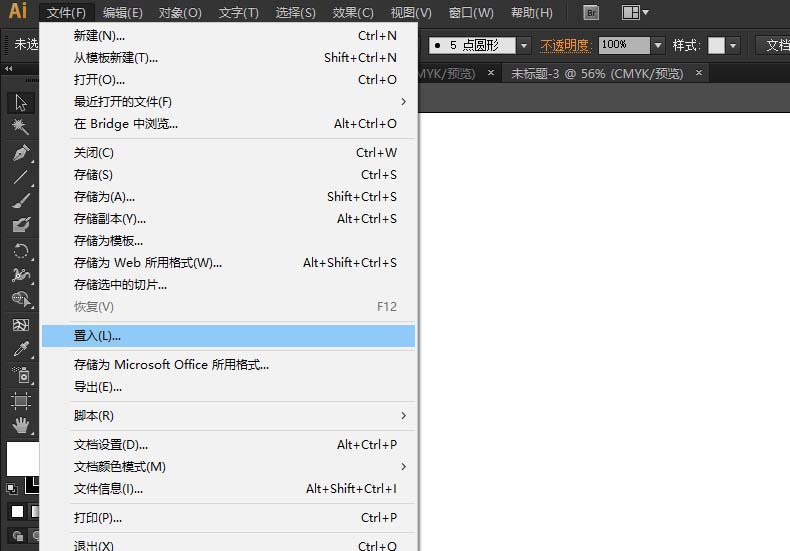
Task: Open the 样式 style swatch dropdown
Action: (733, 45)
